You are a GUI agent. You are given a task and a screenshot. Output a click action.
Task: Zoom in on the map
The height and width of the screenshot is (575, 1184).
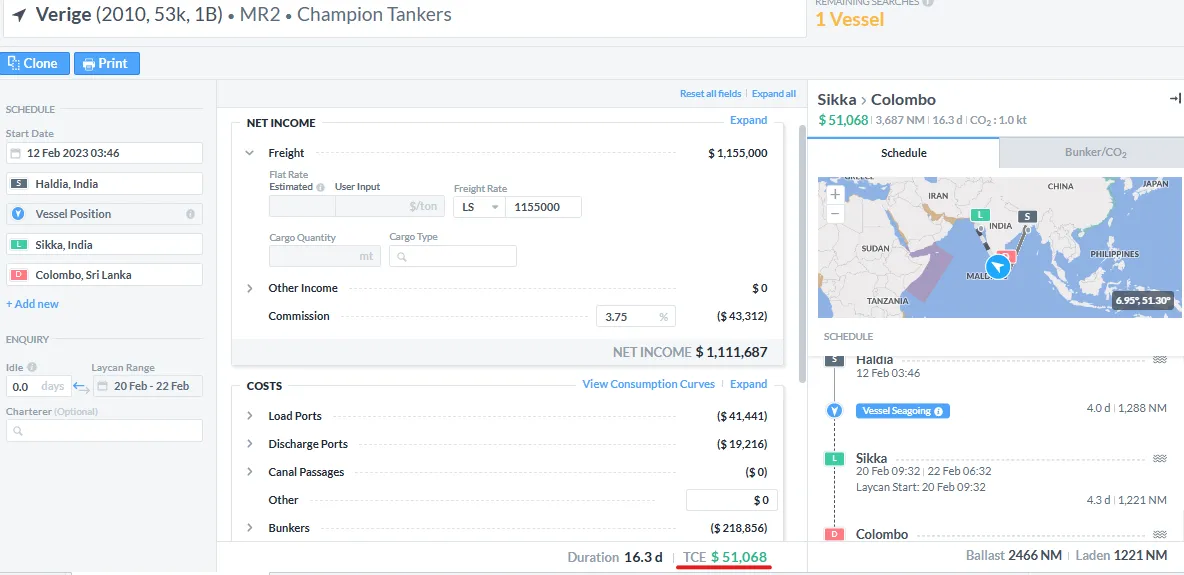click(834, 194)
